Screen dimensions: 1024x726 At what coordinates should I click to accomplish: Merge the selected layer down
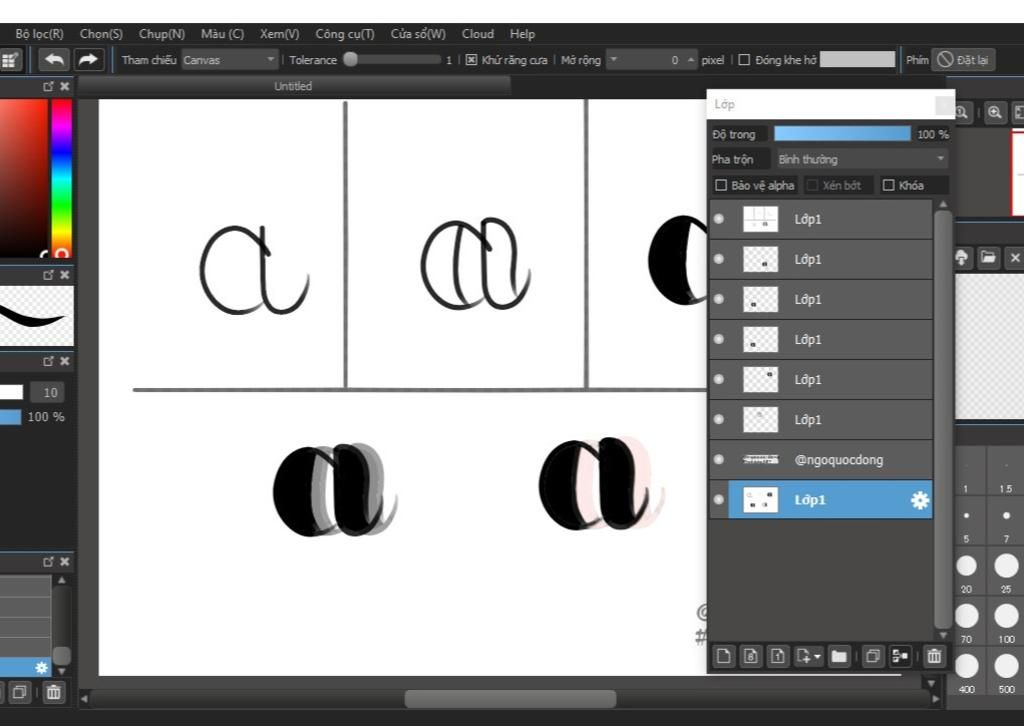(x=899, y=656)
